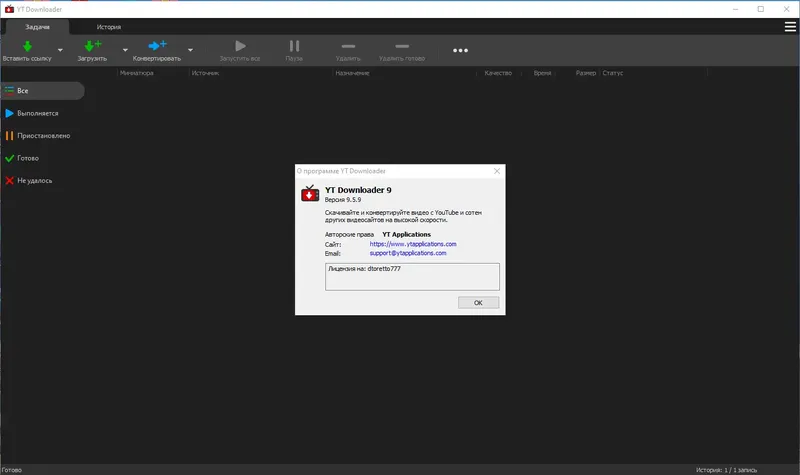Click the YT Downloader title bar app icon

pyautogui.click(x=9, y=9)
